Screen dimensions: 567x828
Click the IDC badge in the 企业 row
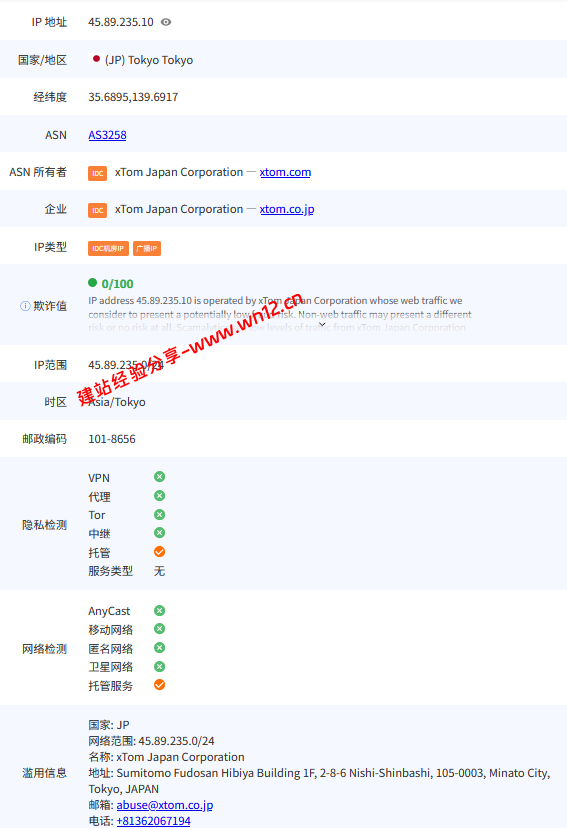[98, 210]
